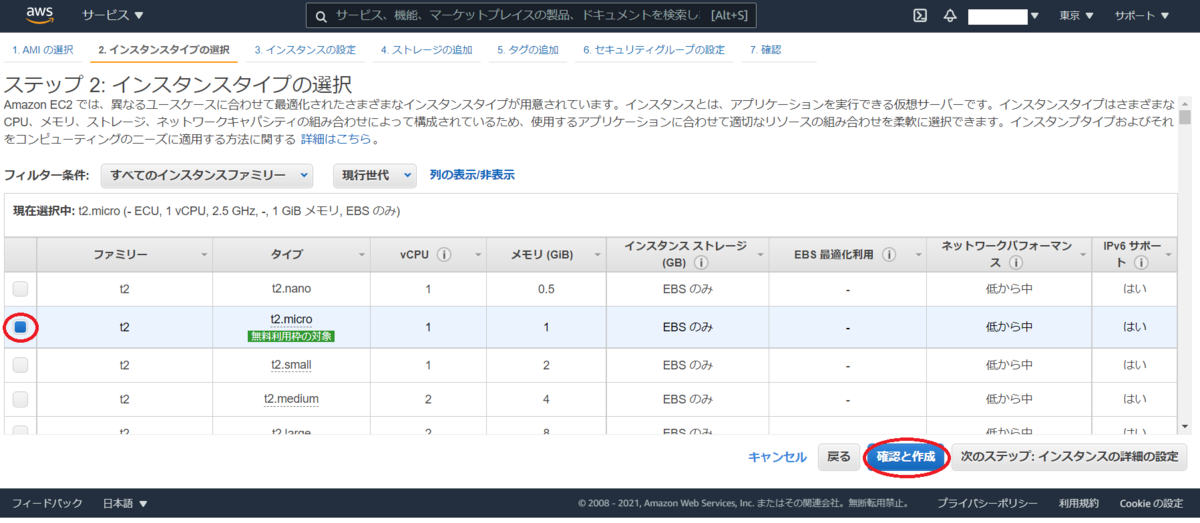Open メモリ (GiB) column sort arrow
Viewport: 1200px width, 523px height.
[596, 255]
